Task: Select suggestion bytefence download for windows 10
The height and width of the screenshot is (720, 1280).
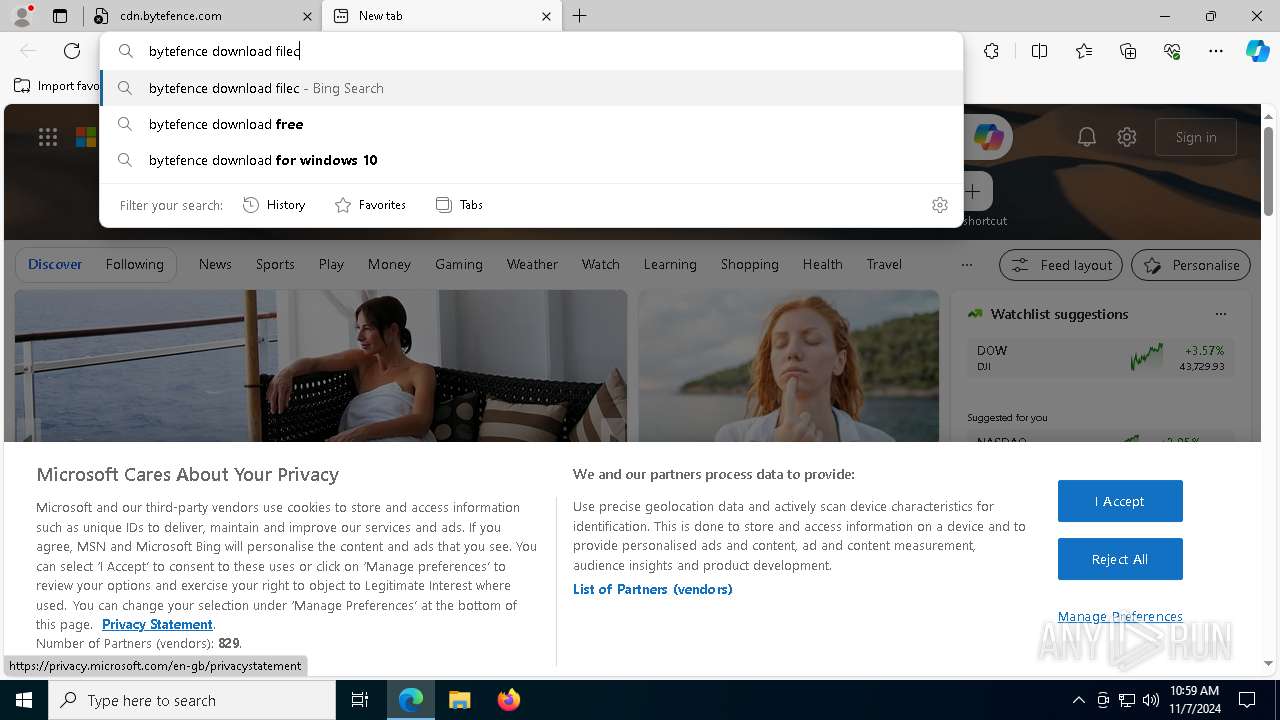Action: tap(531, 160)
